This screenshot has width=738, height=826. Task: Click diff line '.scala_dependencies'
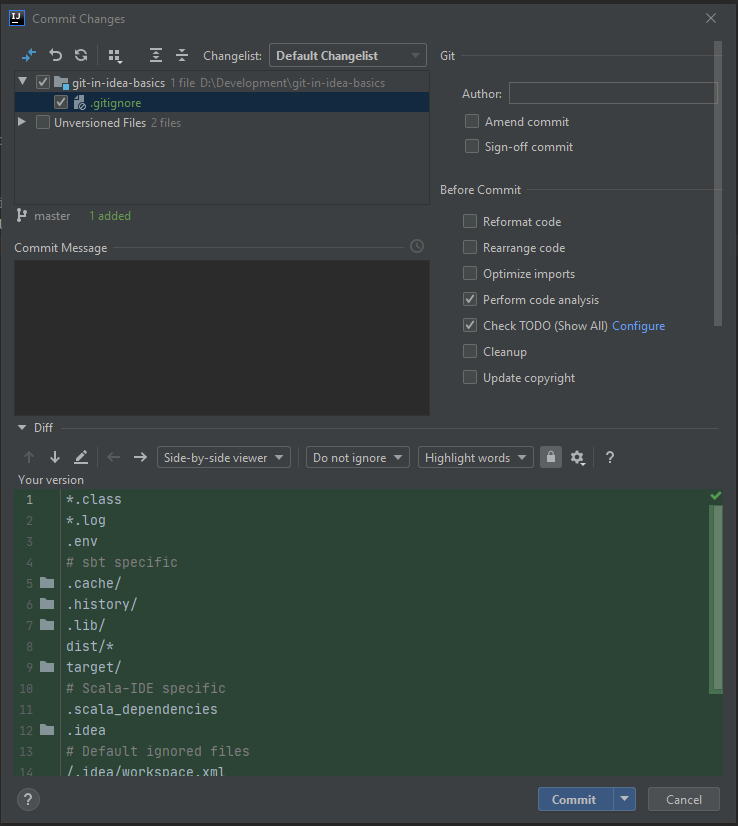[x=142, y=709]
